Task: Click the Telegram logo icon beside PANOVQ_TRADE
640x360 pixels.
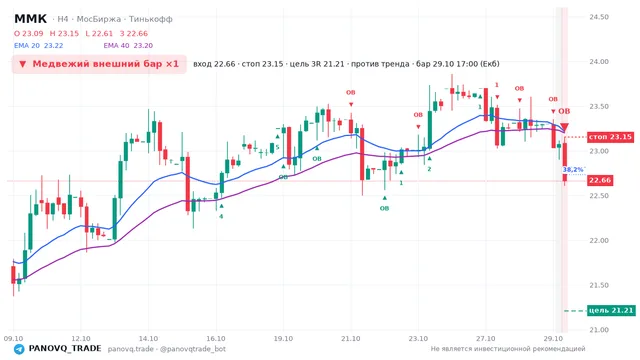Action: coord(19,349)
